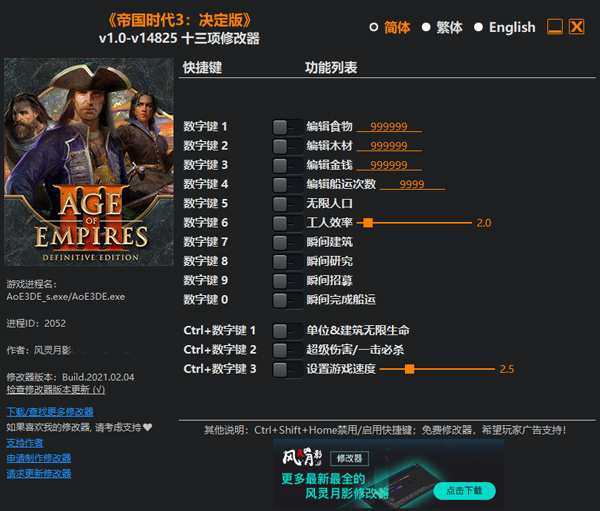600x511 pixels.
Task: Toggle 单位&建筑无限生命 switch
Action: (x=287, y=330)
